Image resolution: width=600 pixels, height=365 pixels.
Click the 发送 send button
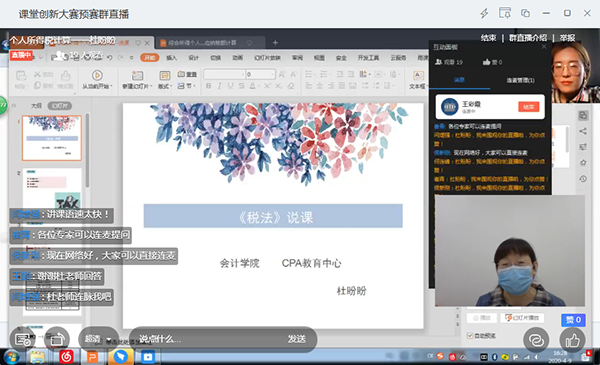tap(297, 339)
